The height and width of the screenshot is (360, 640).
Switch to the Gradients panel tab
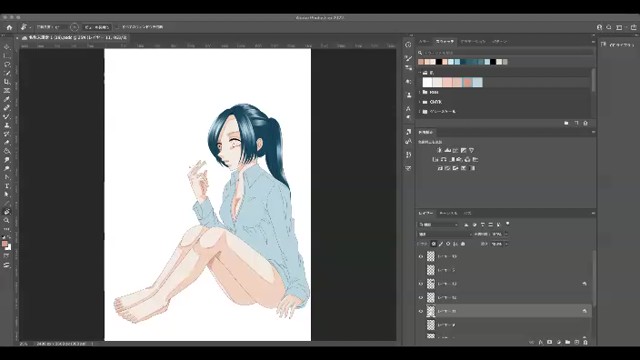click(473, 42)
